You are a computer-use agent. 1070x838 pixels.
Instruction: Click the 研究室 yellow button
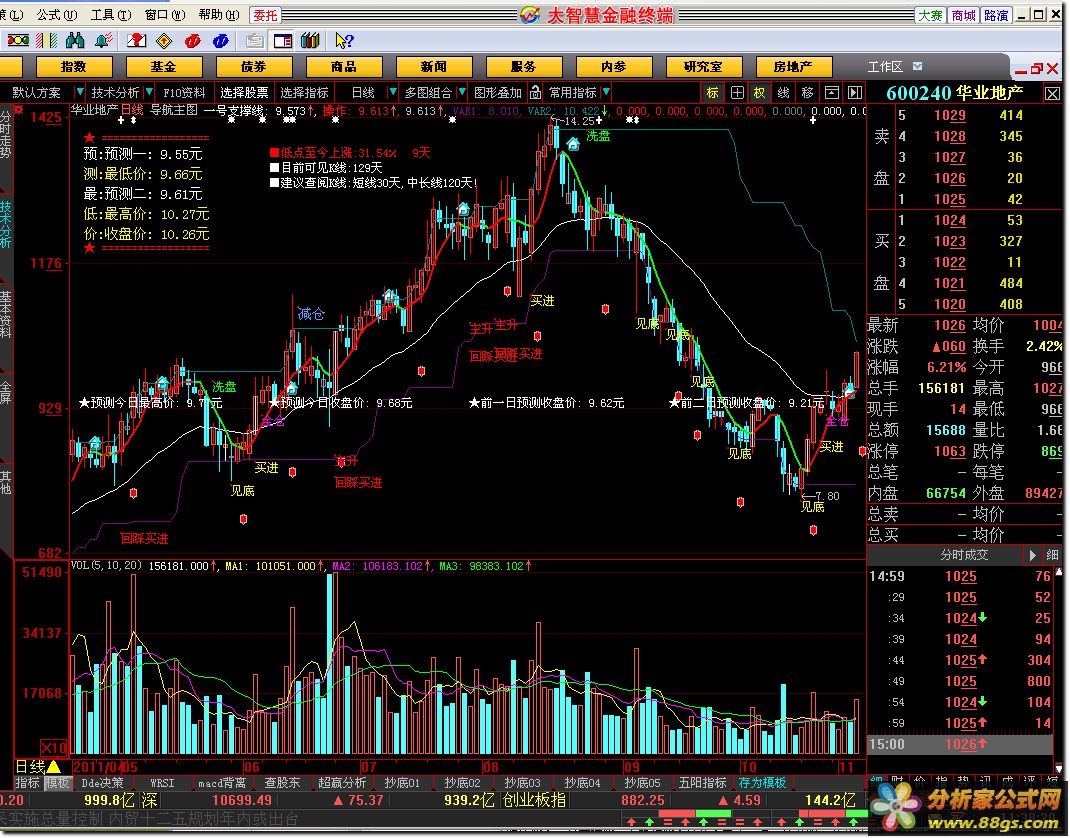point(704,66)
